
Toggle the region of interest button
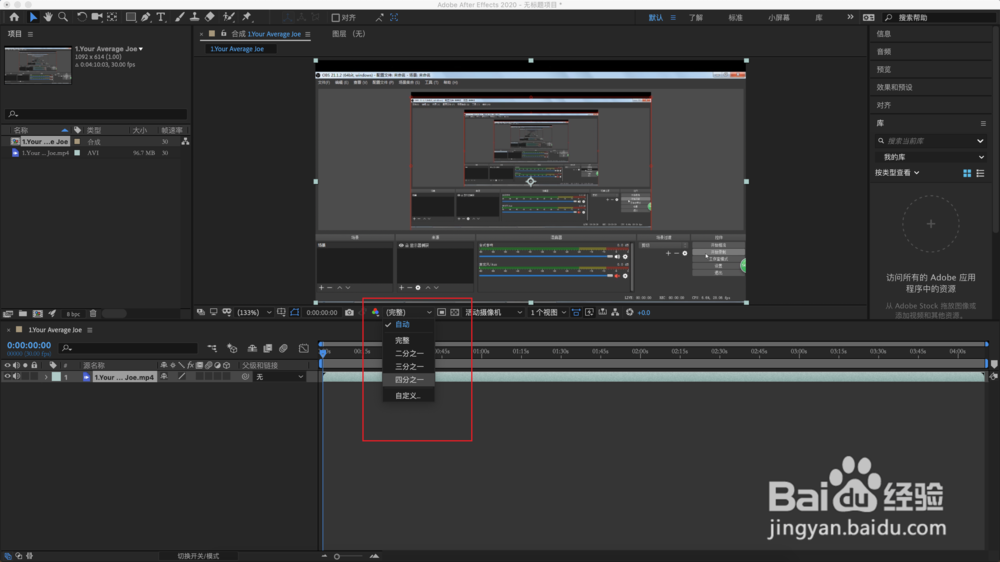pos(441,313)
